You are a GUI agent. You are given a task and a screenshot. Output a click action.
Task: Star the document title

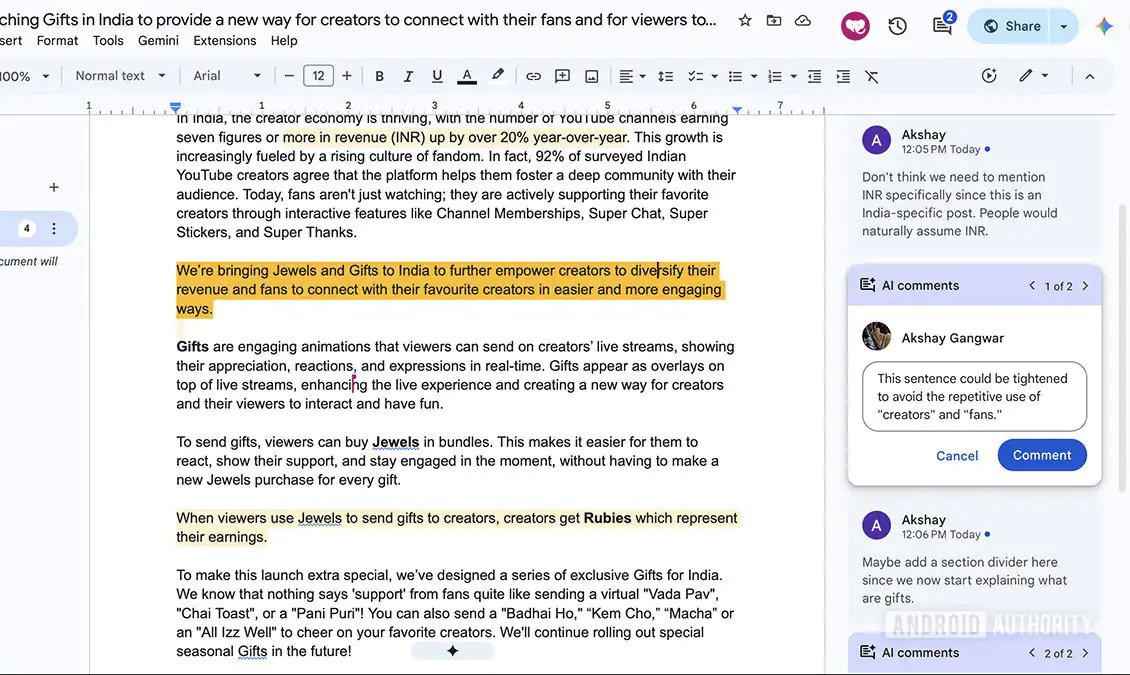[745, 20]
